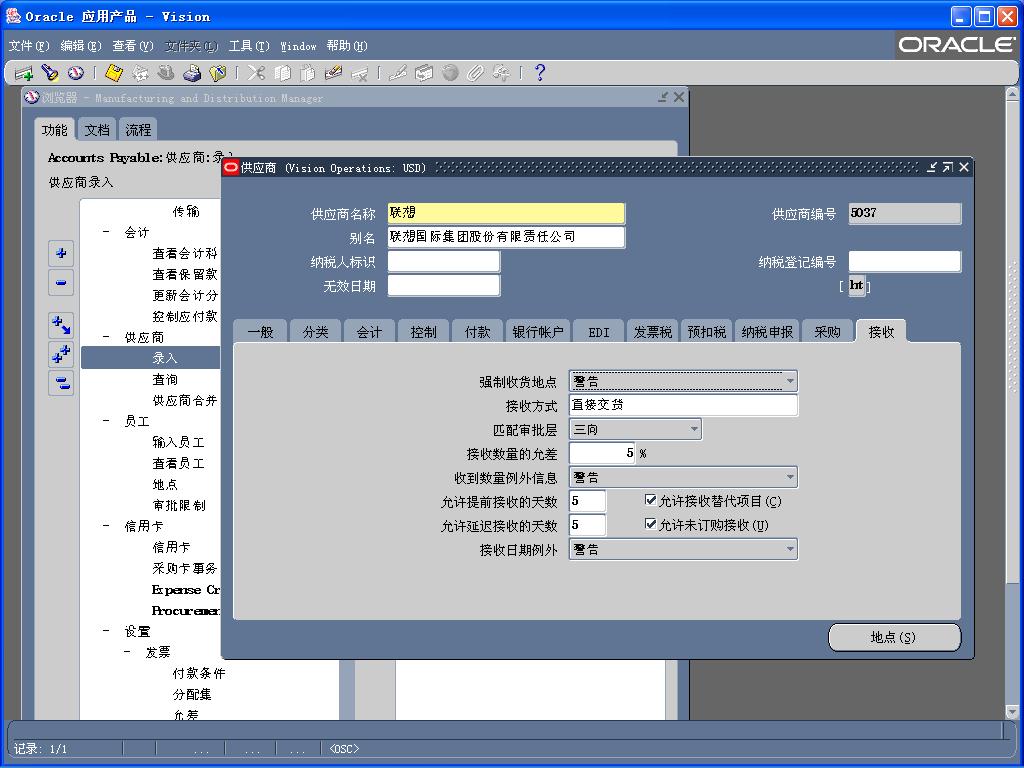Collapse the 员工 tree node
The width and height of the screenshot is (1024, 768).
tap(106, 421)
